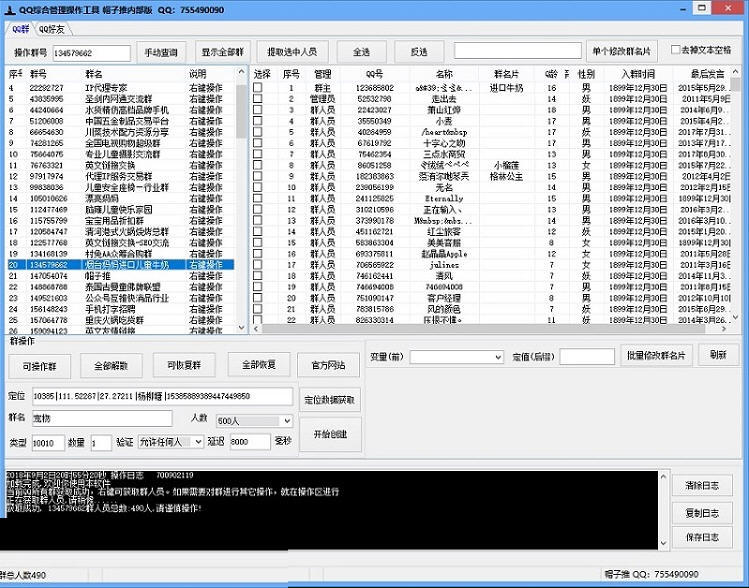The width and height of the screenshot is (749, 588).
Task: Click the 全部解散 button
Action: (x=111, y=366)
